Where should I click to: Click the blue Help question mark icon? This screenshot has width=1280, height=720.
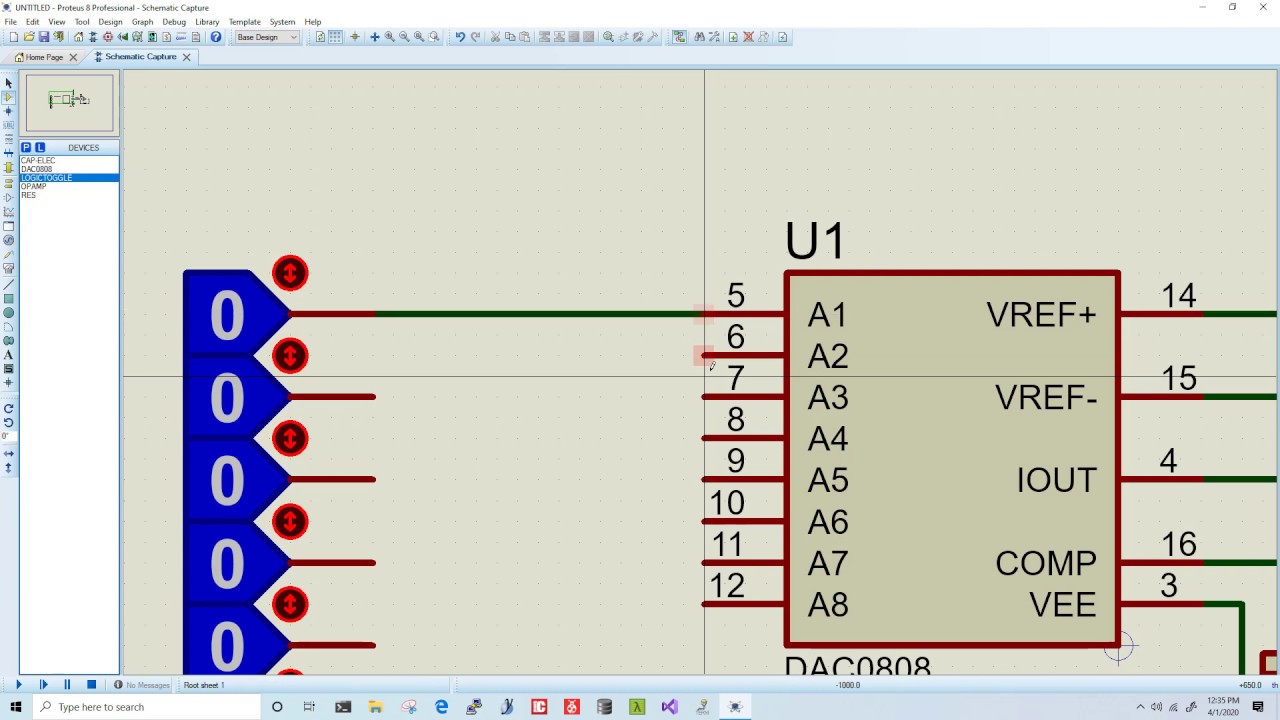coord(215,37)
